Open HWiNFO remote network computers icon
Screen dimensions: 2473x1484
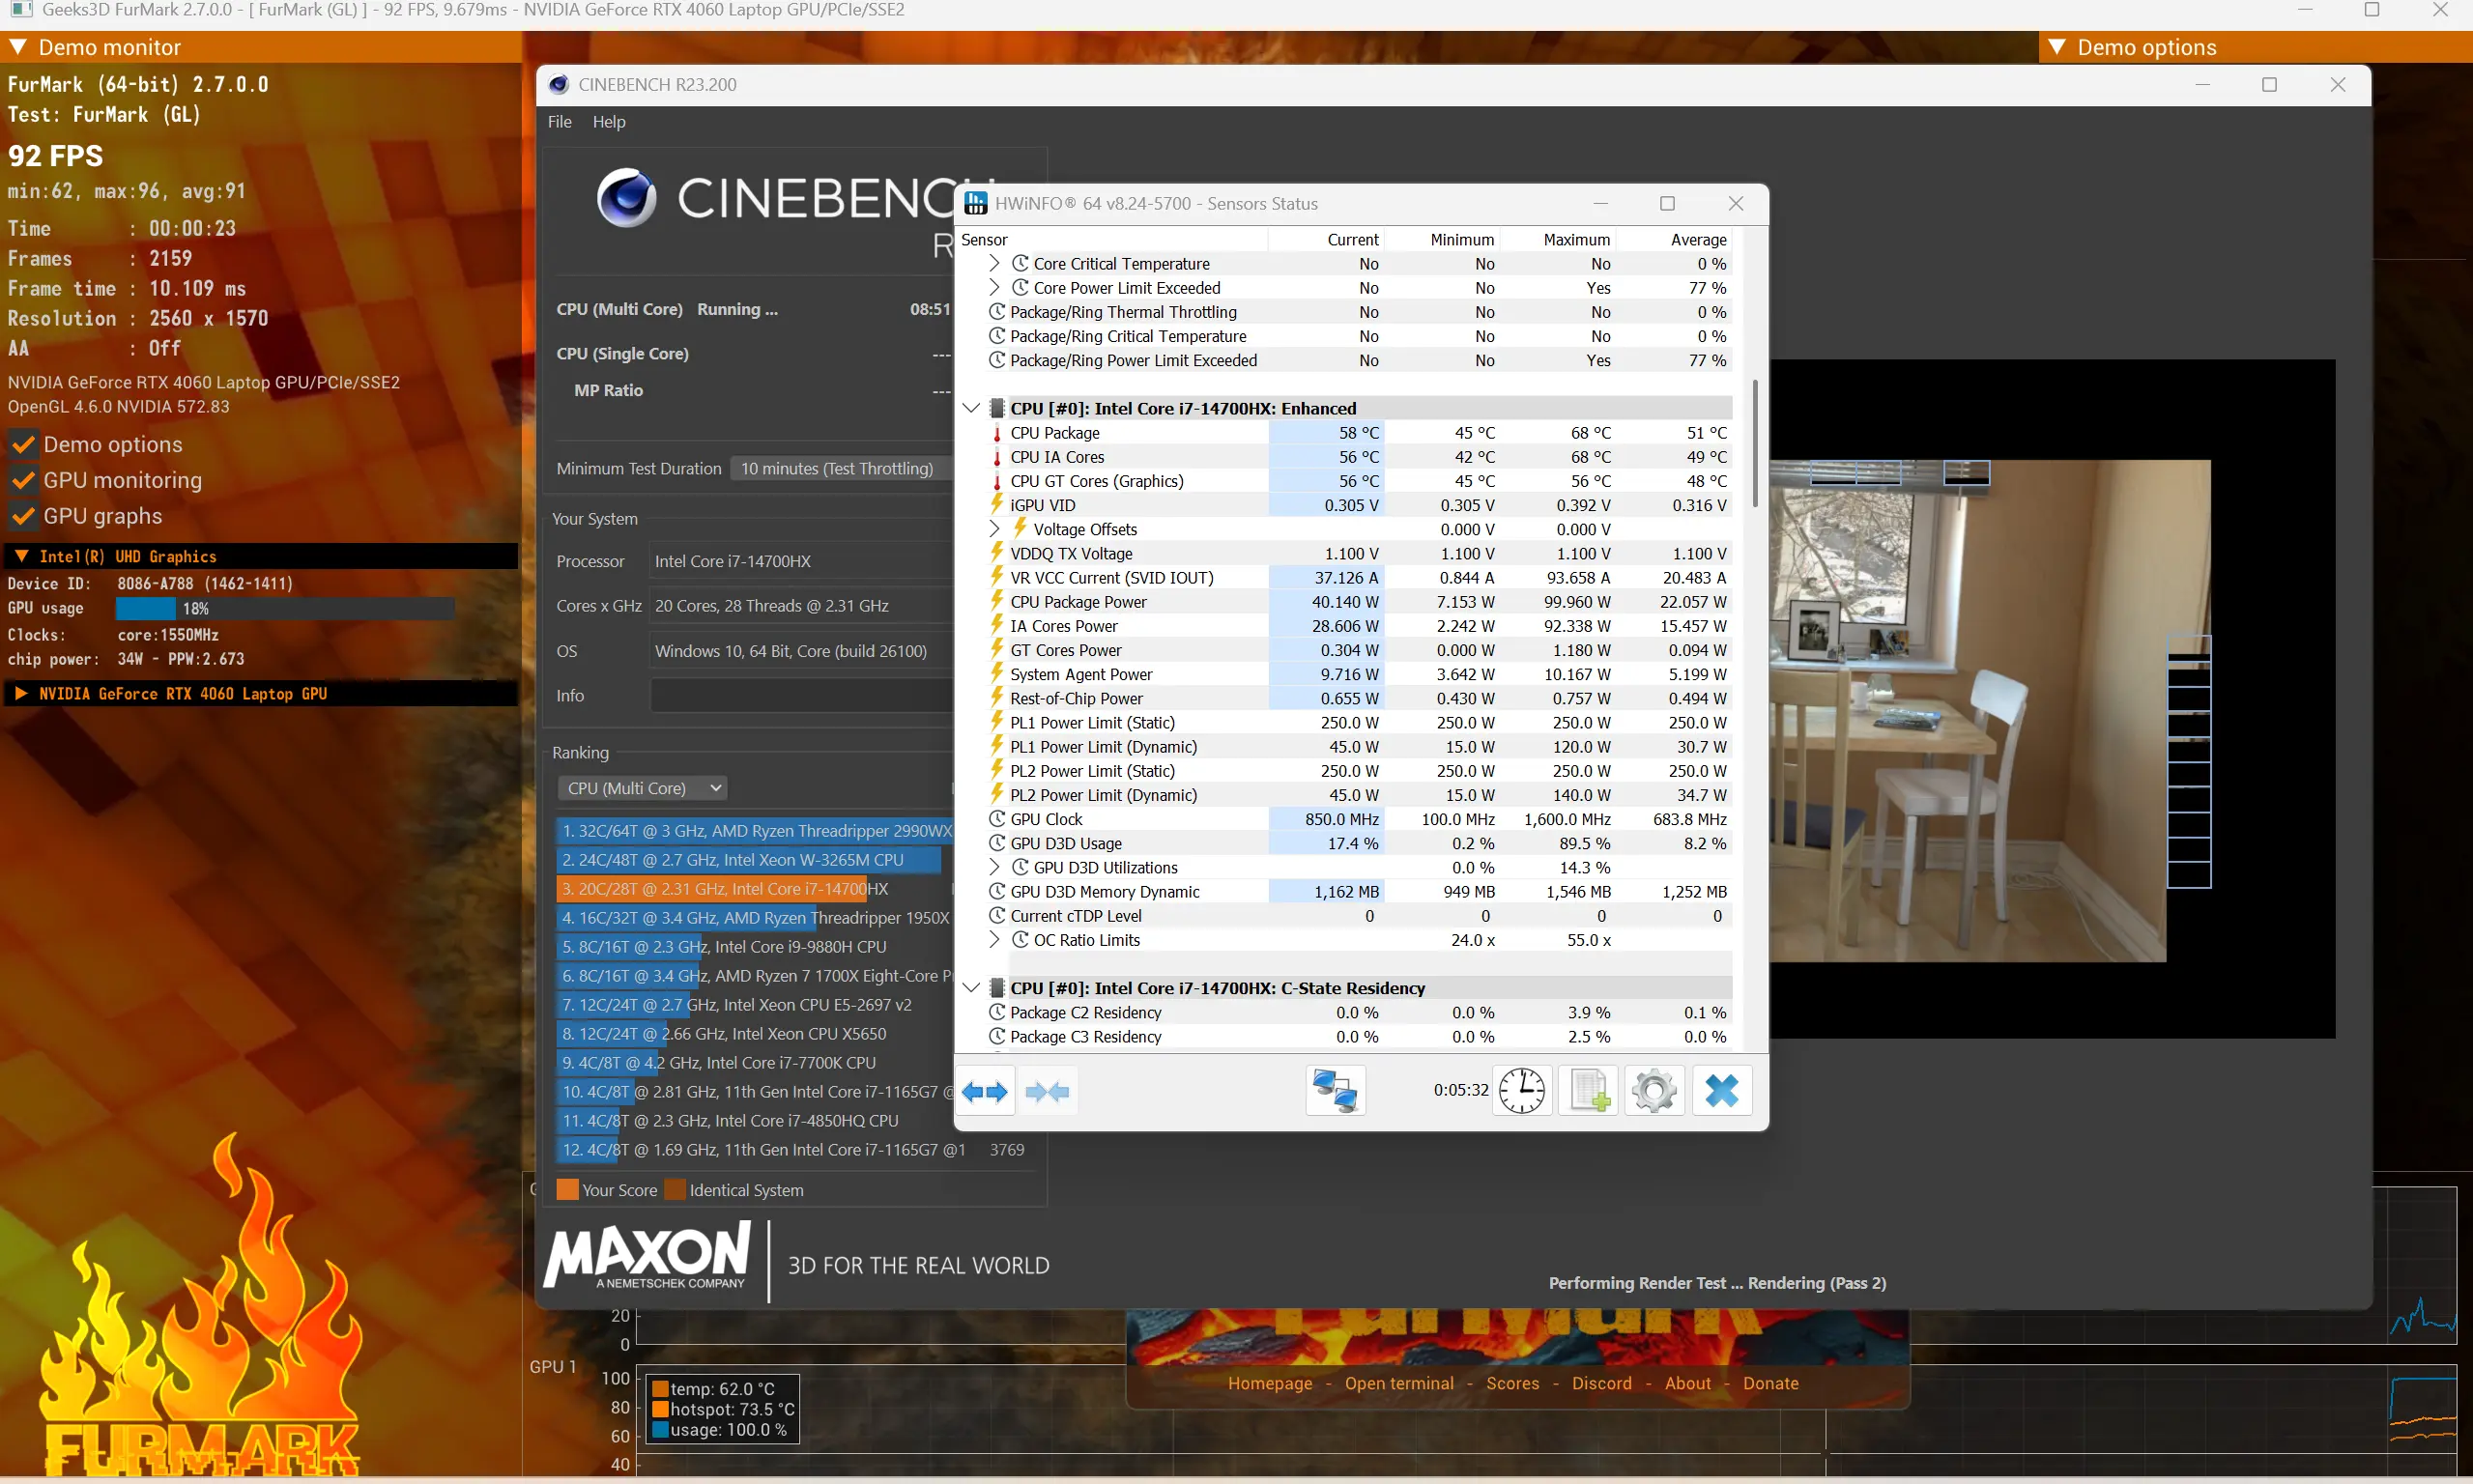(x=1335, y=1091)
